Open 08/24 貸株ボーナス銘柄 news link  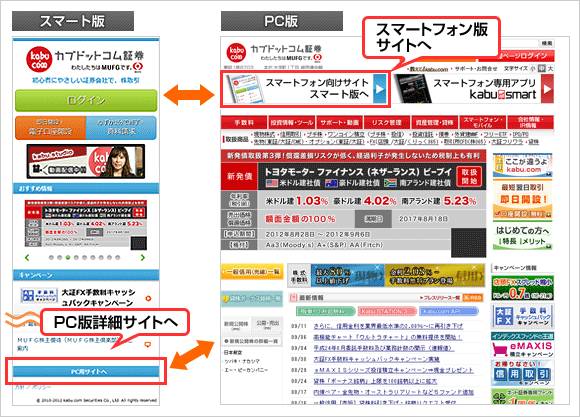coord(375,381)
